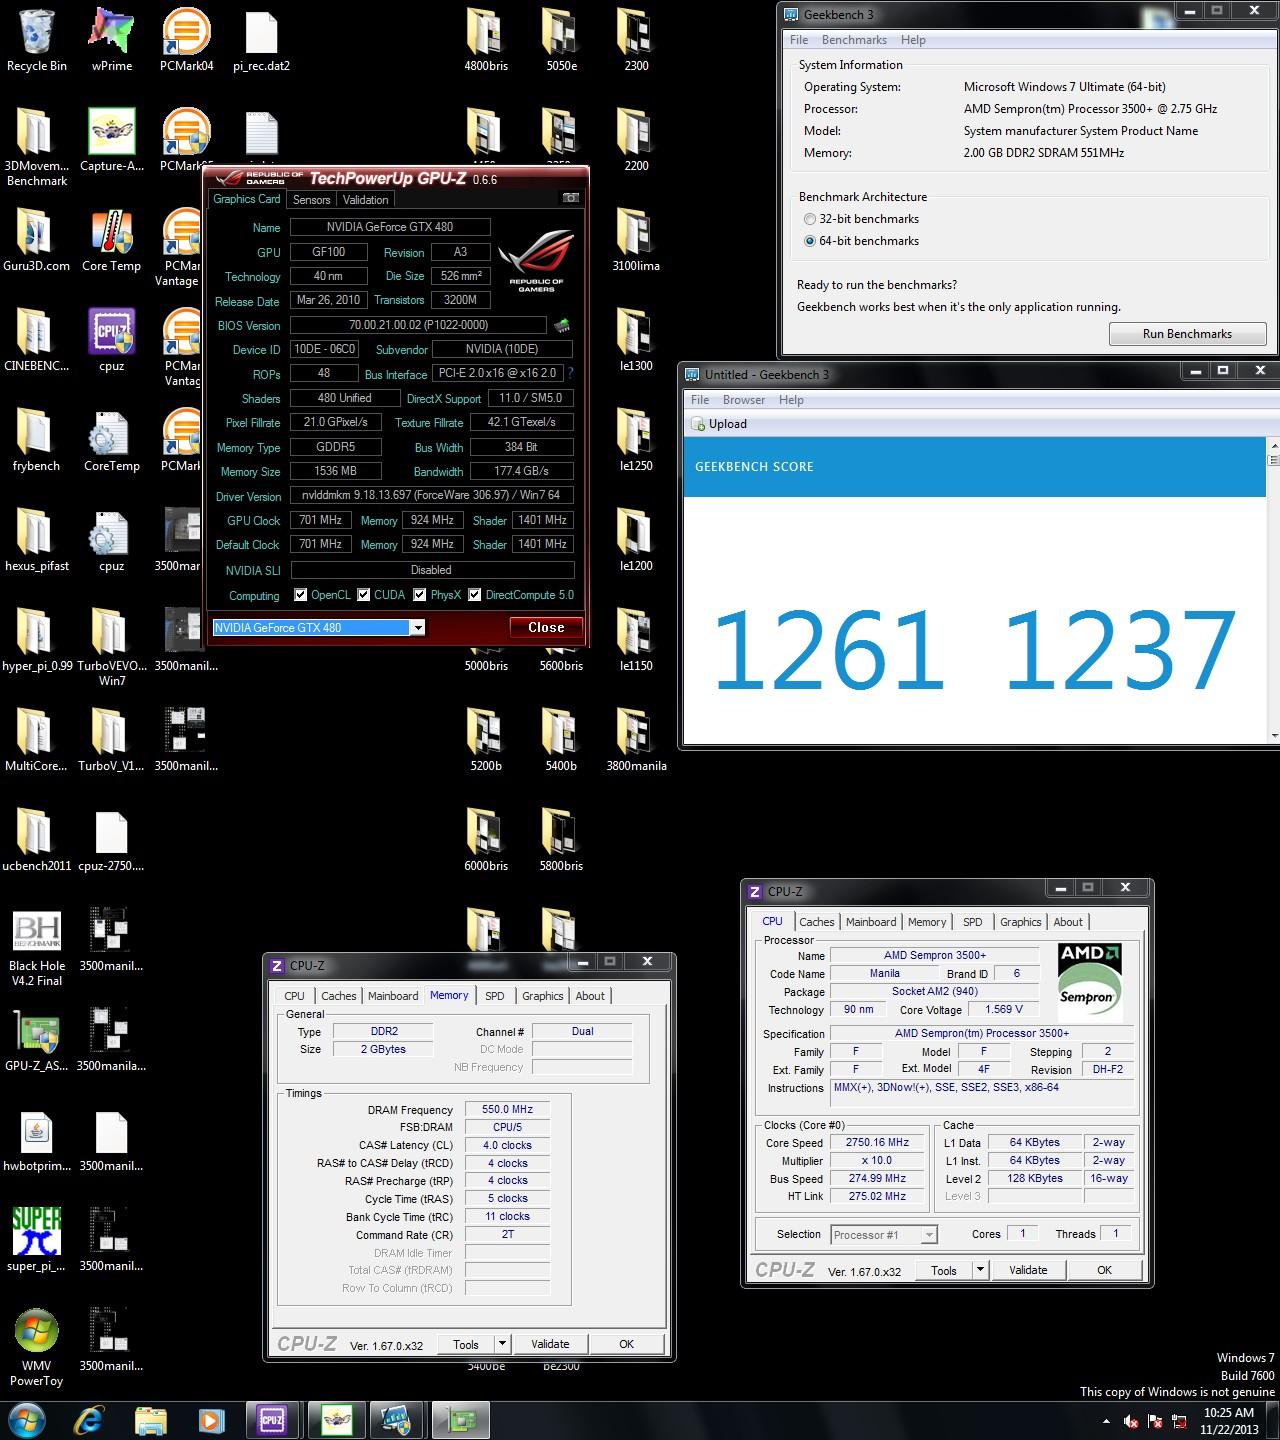This screenshot has height=1440, width=1280.
Task: Click the red Close button in GPU-Z
Action: pyautogui.click(x=546, y=628)
